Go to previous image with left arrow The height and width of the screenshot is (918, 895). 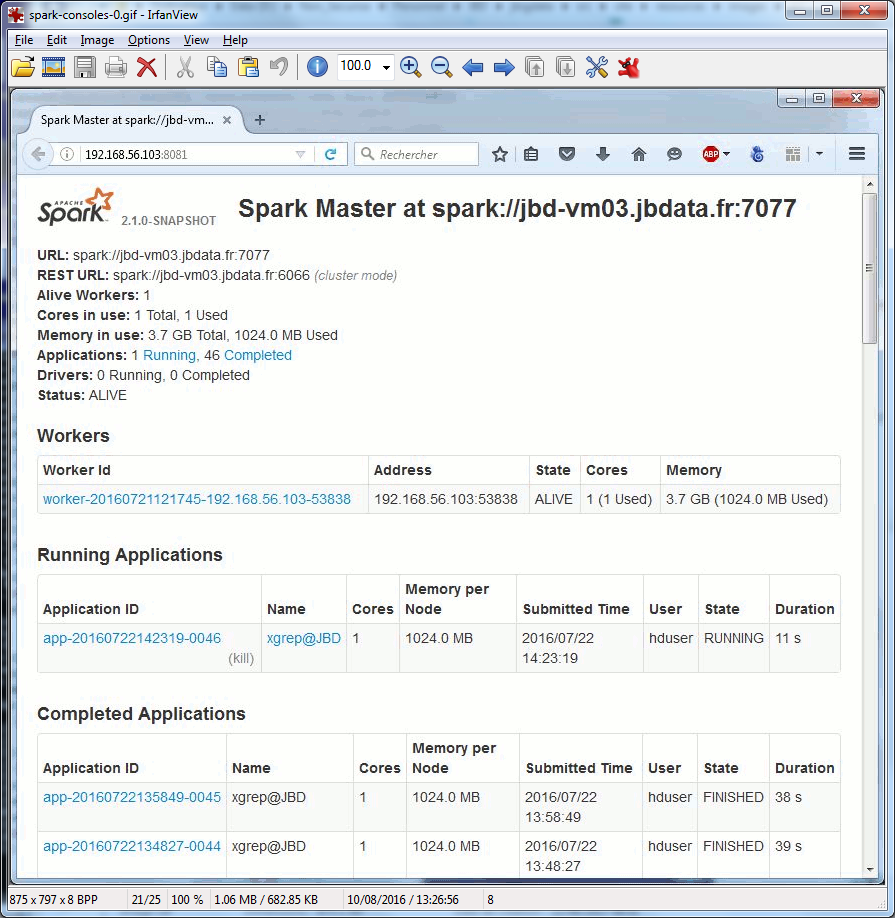click(473, 67)
